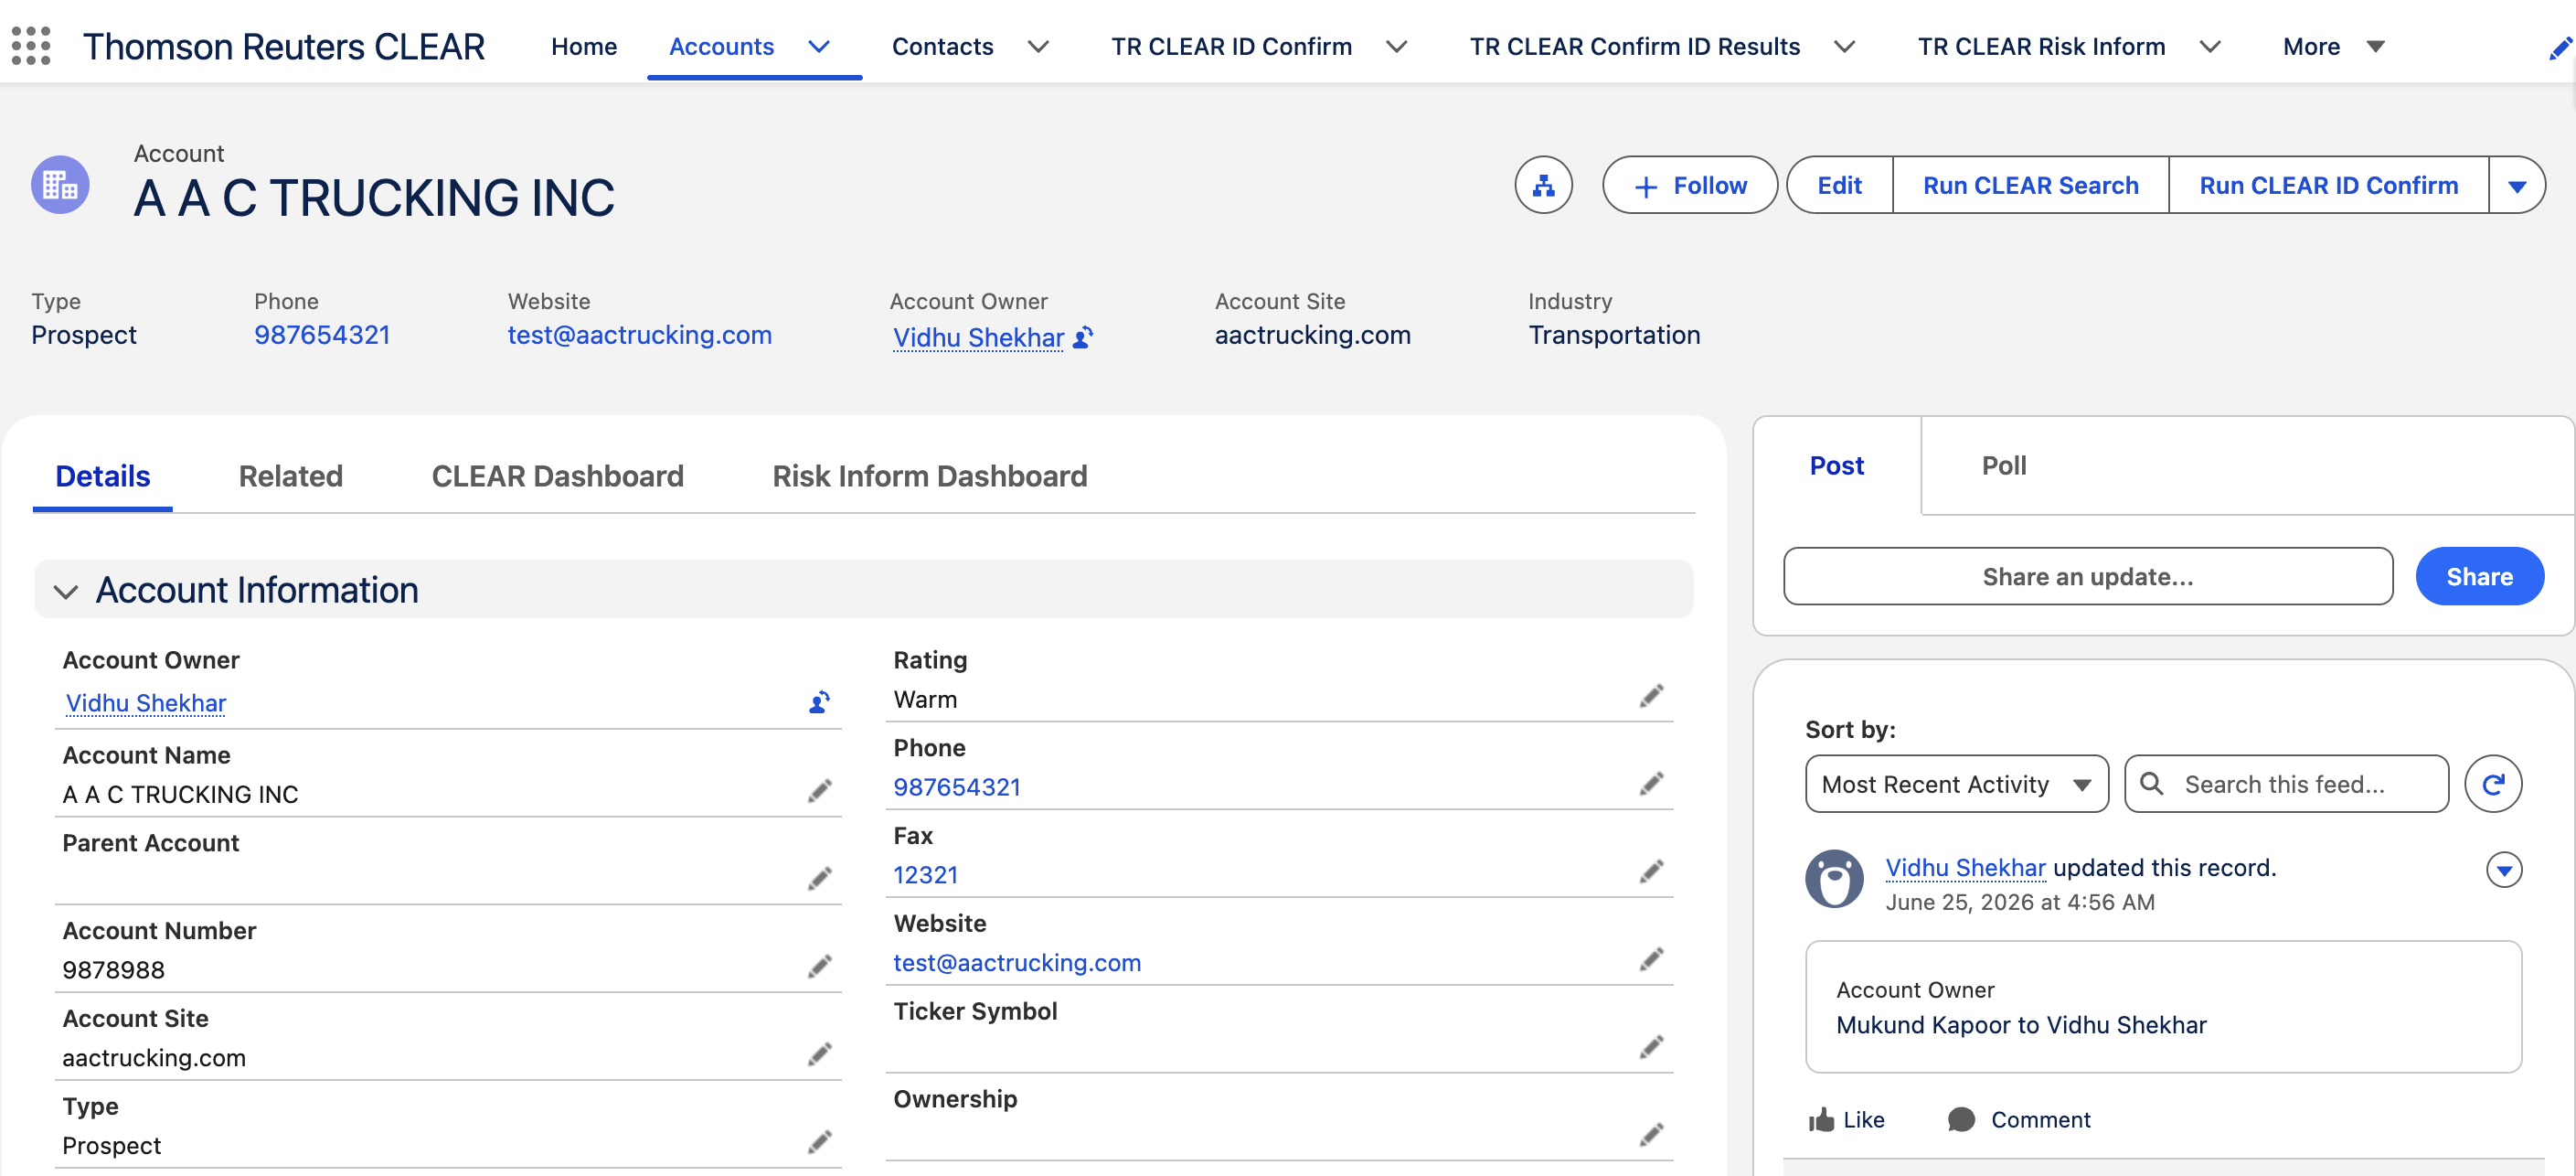Go to the Home tab

(x=584, y=47)
